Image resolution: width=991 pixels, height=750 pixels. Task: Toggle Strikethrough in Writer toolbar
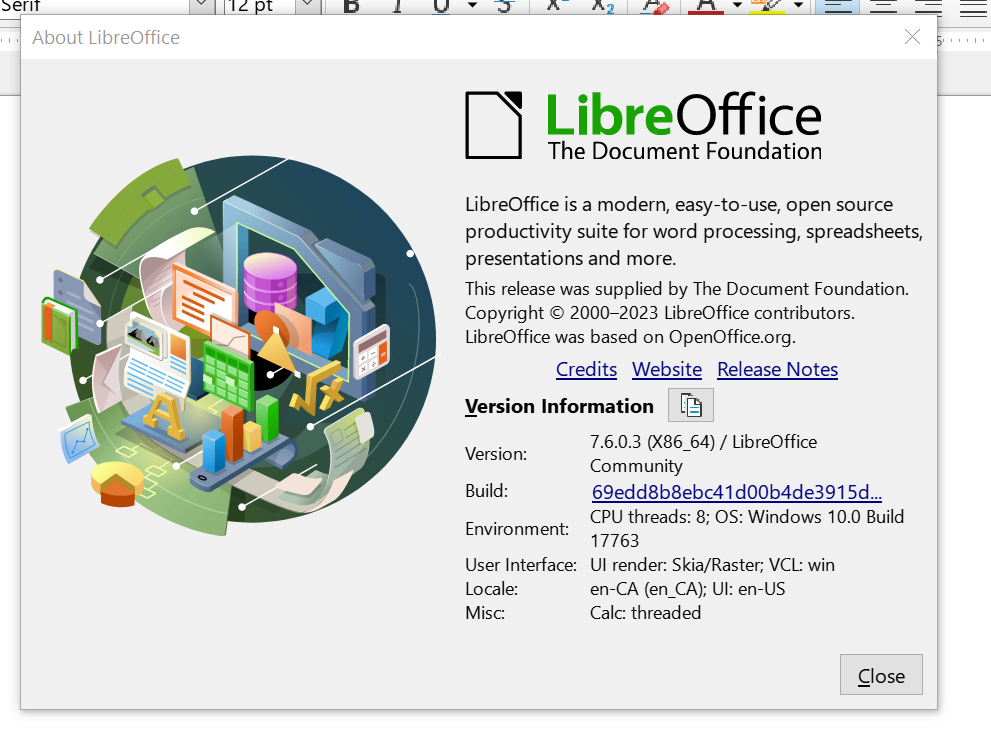click(504, 6)
